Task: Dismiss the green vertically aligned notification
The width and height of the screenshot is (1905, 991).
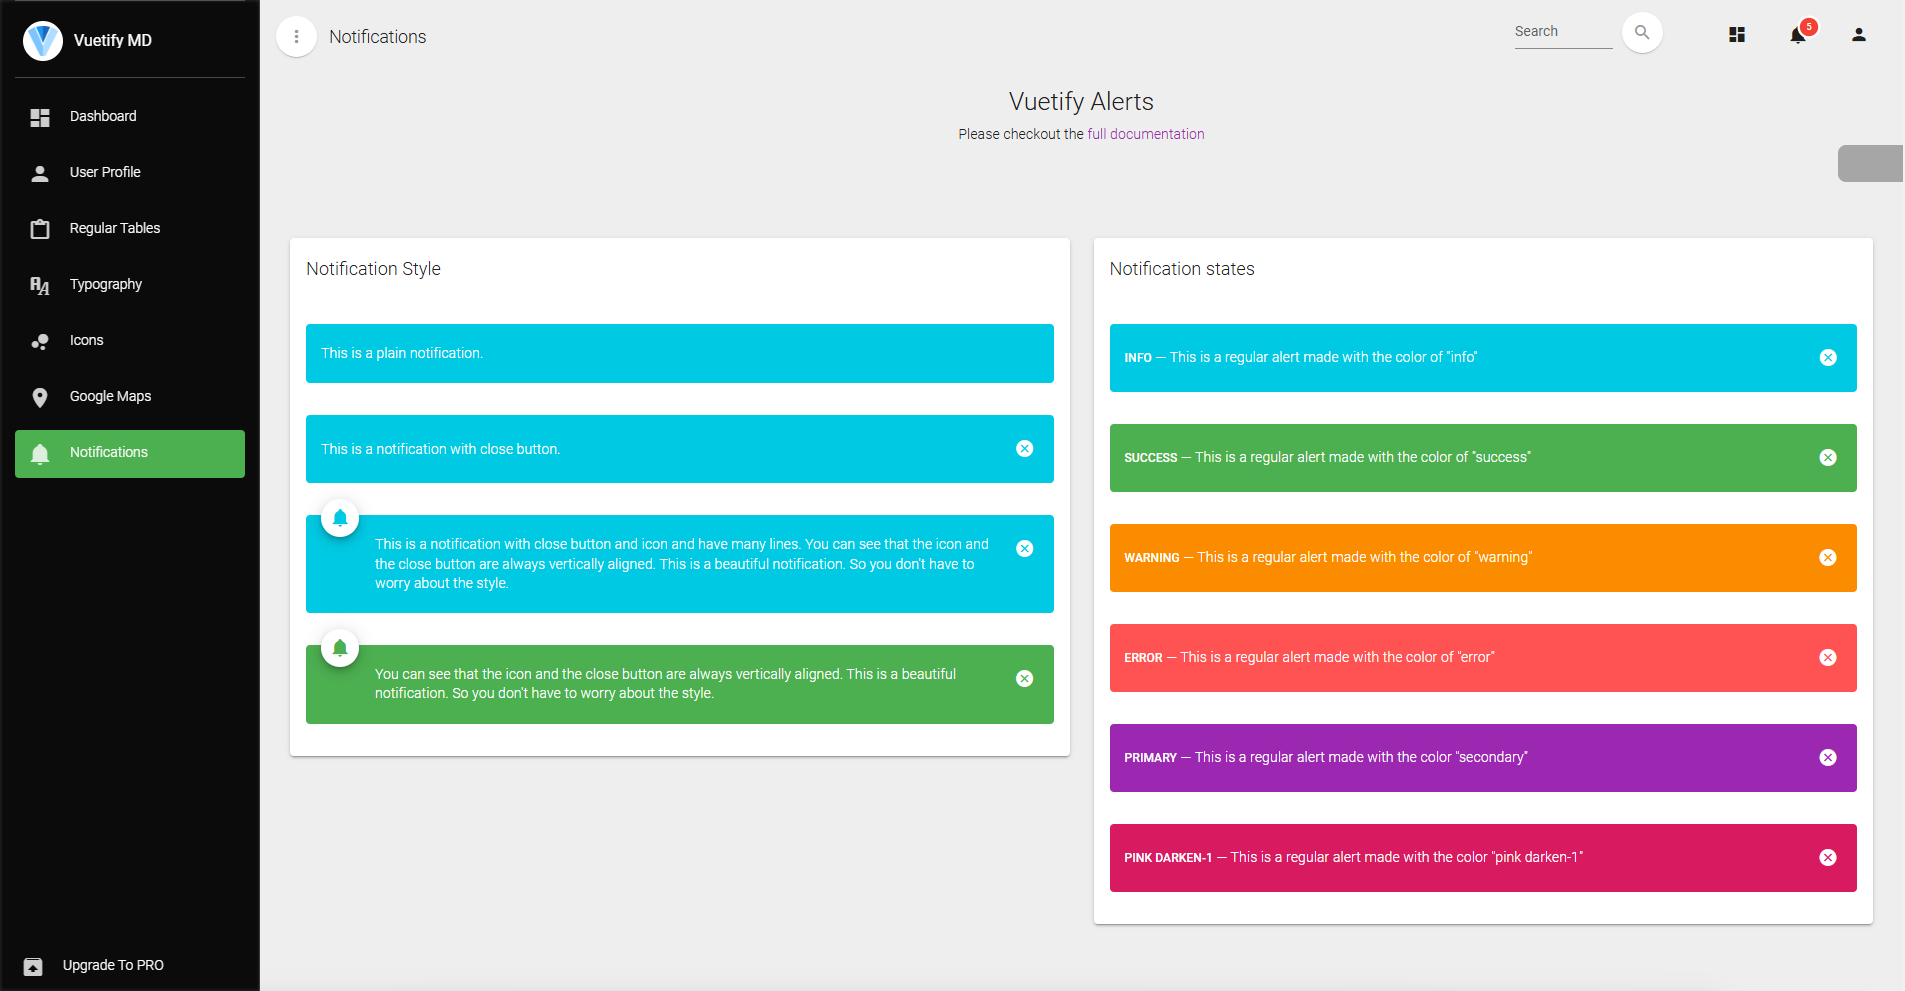Action: tap(1025, 679)
